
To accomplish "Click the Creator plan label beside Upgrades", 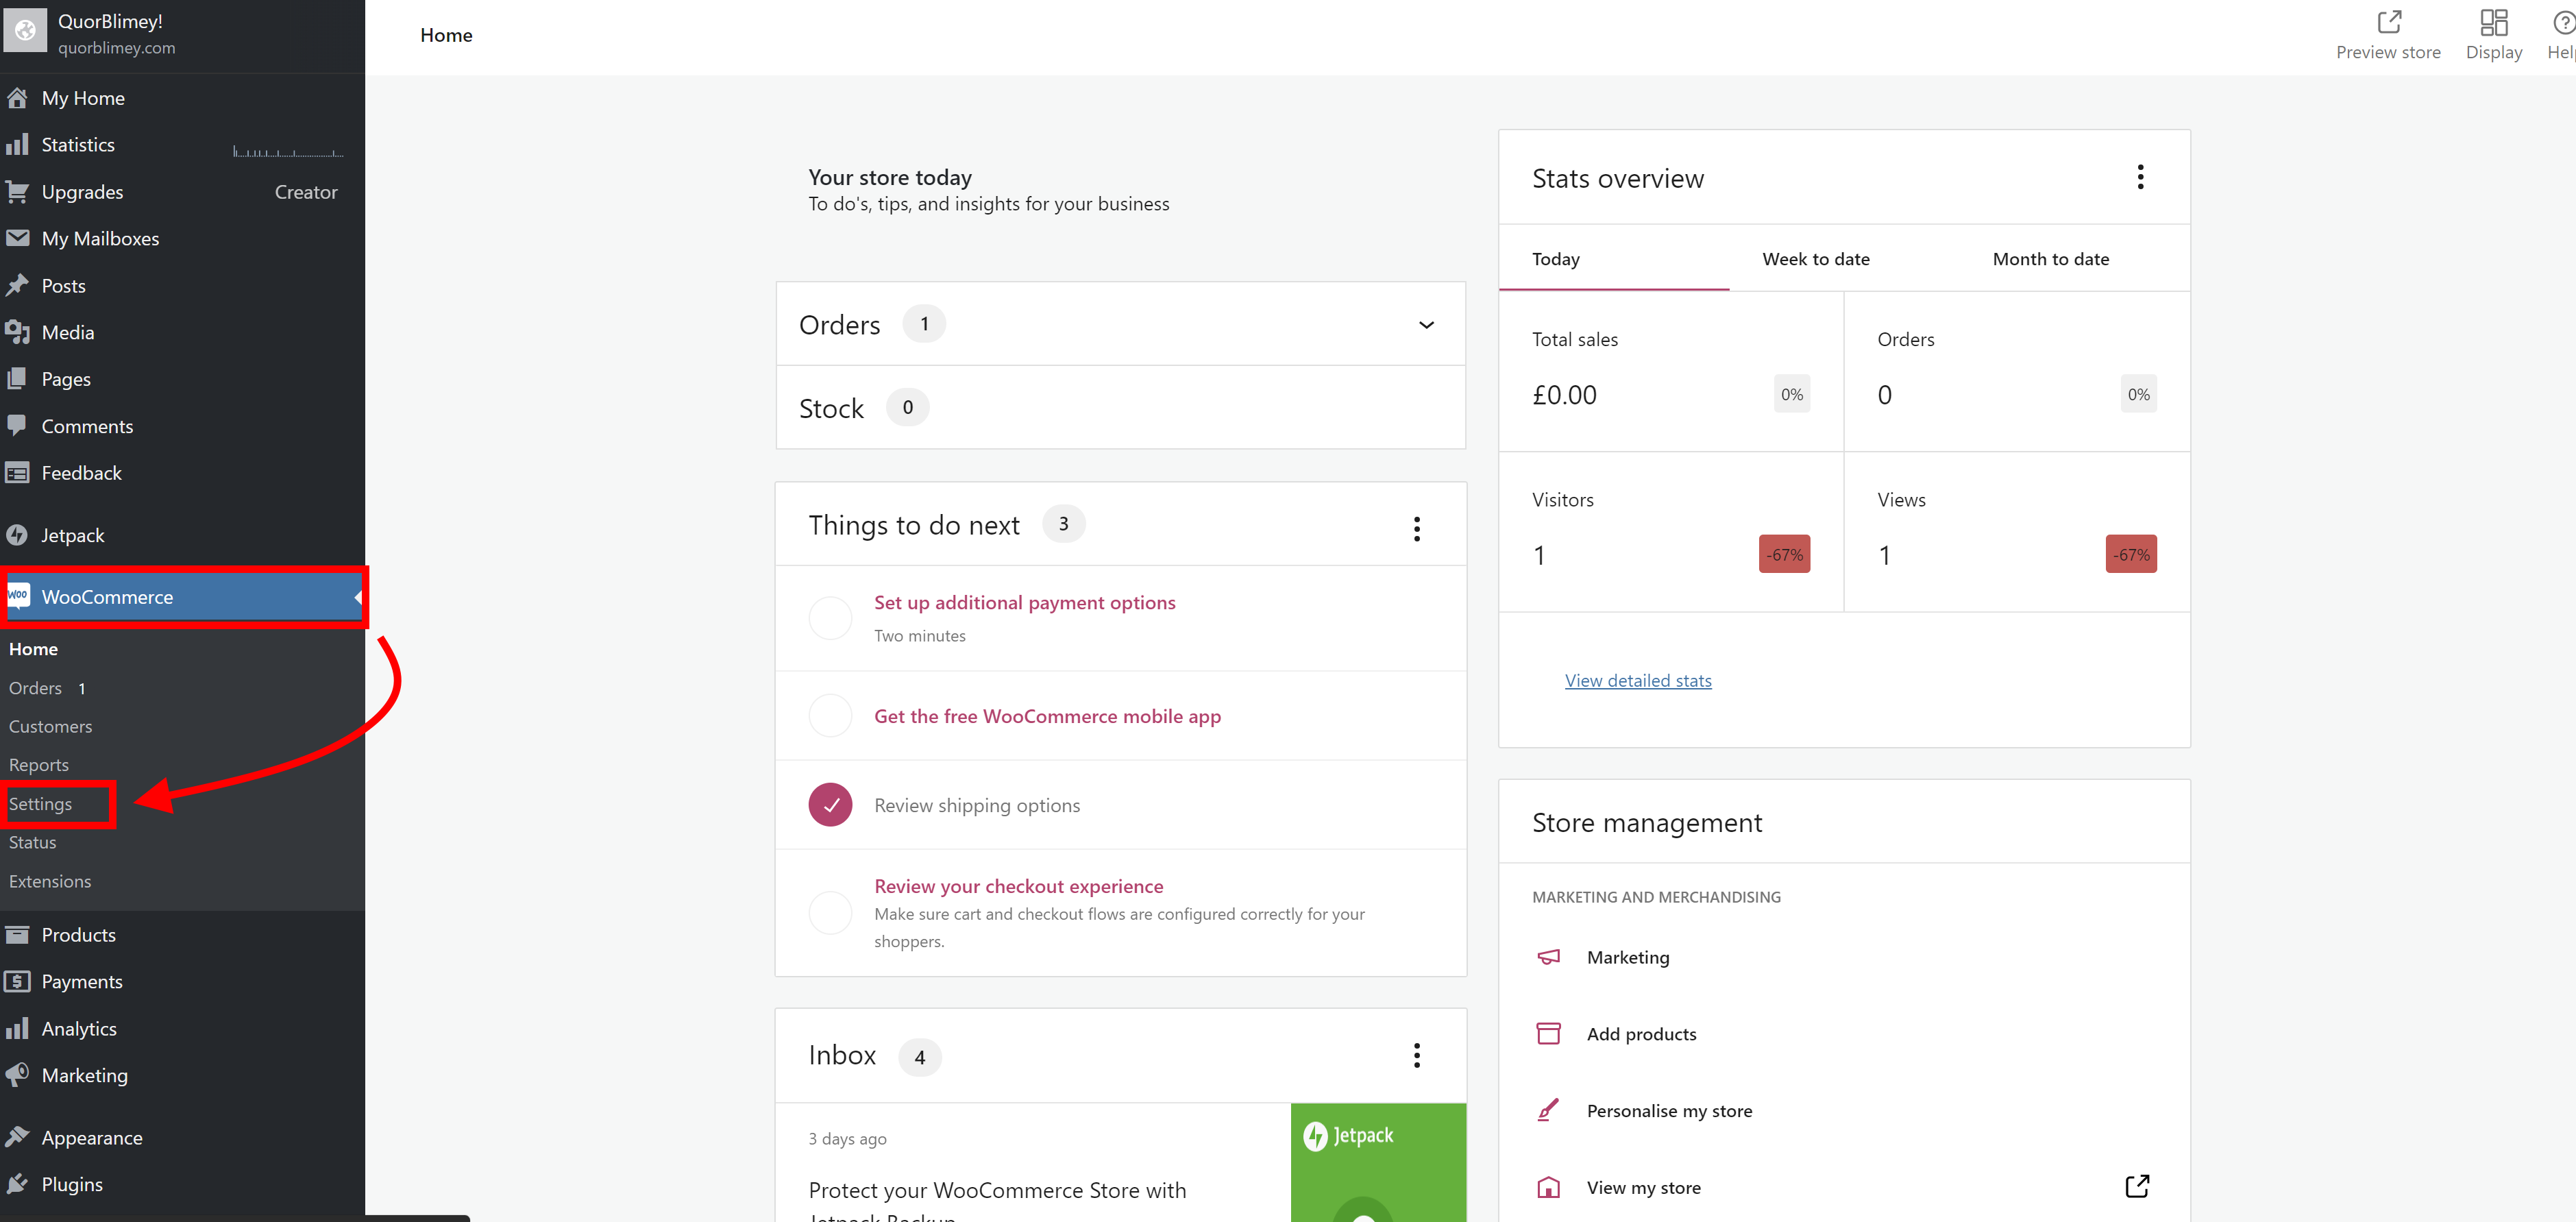I will (306, 192).
